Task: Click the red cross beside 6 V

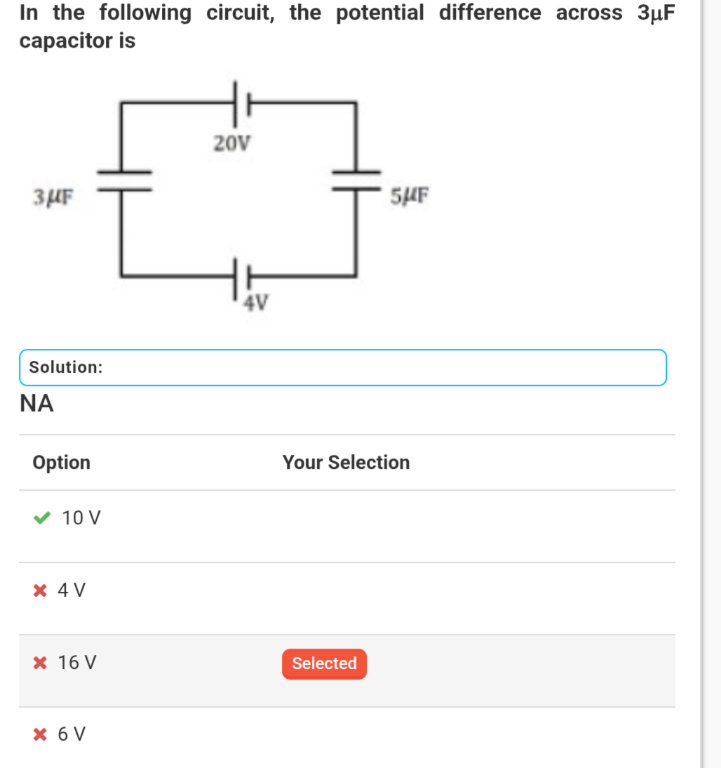Action: tap(40, 734)
